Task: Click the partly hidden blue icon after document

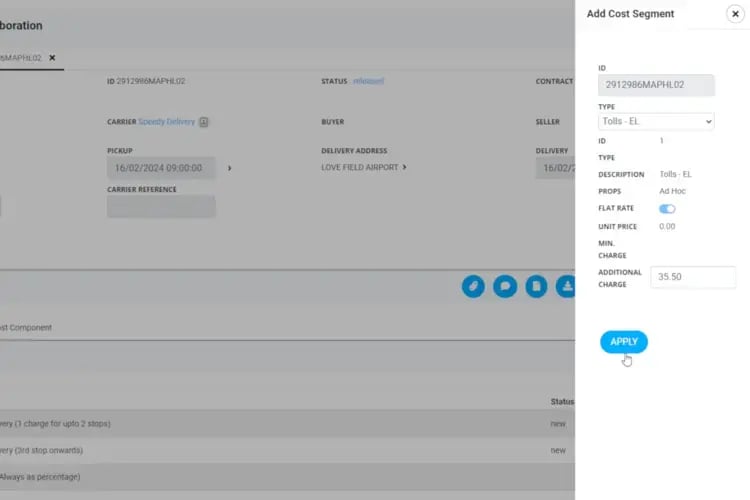Action: pos(565,286)
